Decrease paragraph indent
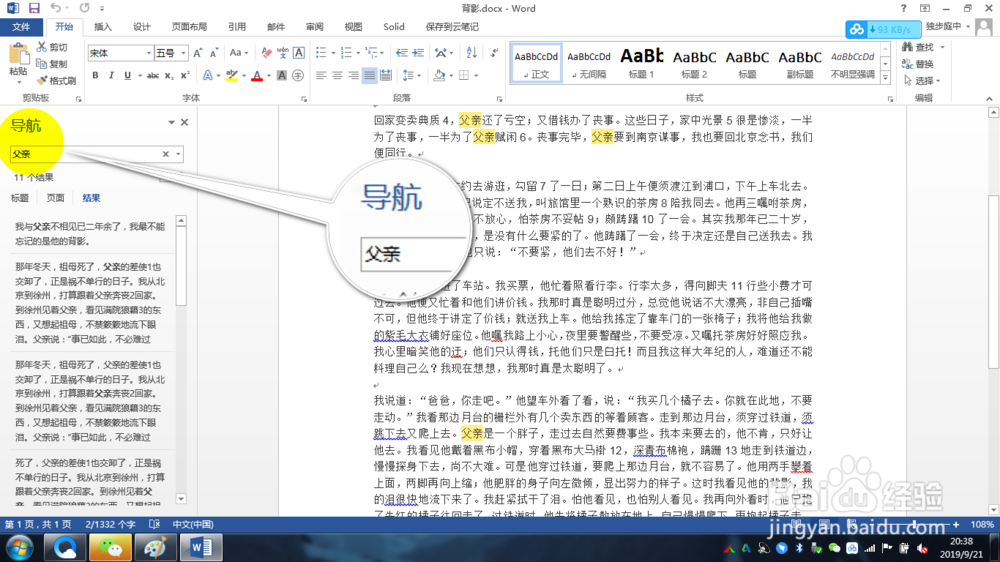Screen dimensions: 1000x562 (x=402, y=53)
